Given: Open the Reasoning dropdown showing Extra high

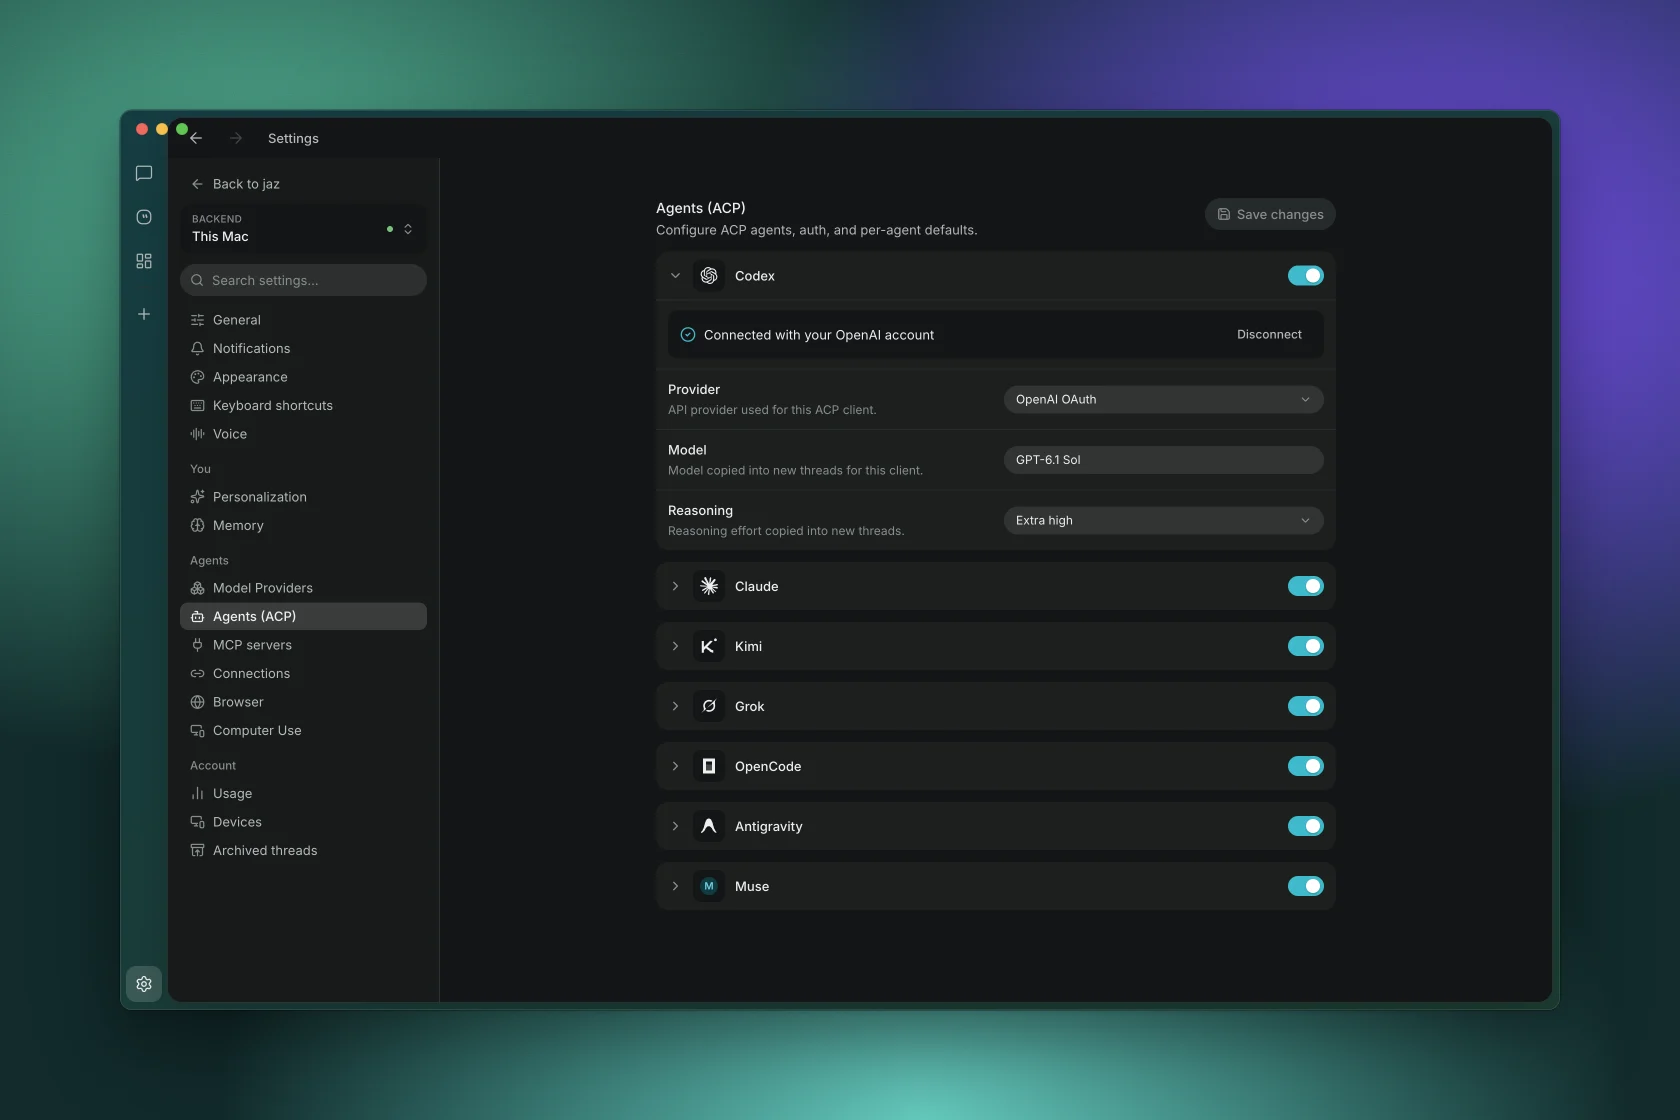Looking at the screenshot, I should pos(1163,521).
